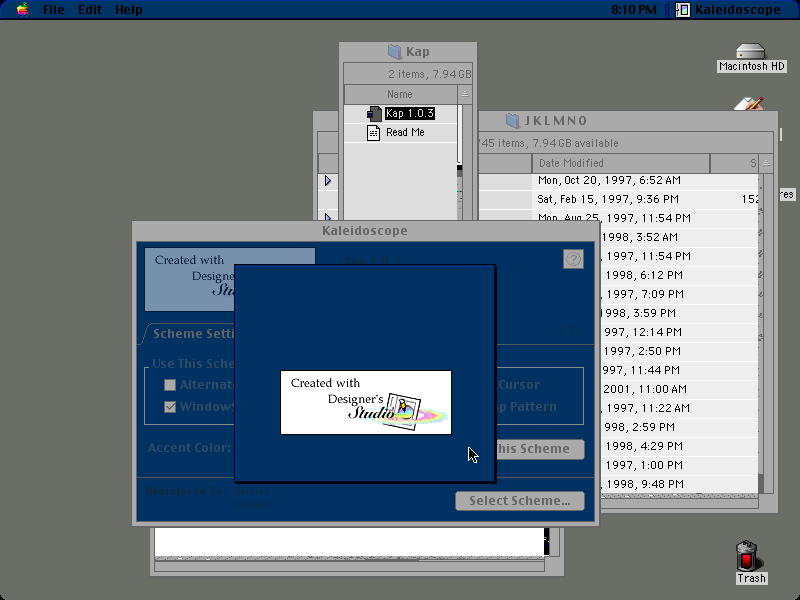Click the 8:10 PM menu bar clock
This screenshot has height=600, width=800.
(x=634, y=10)
